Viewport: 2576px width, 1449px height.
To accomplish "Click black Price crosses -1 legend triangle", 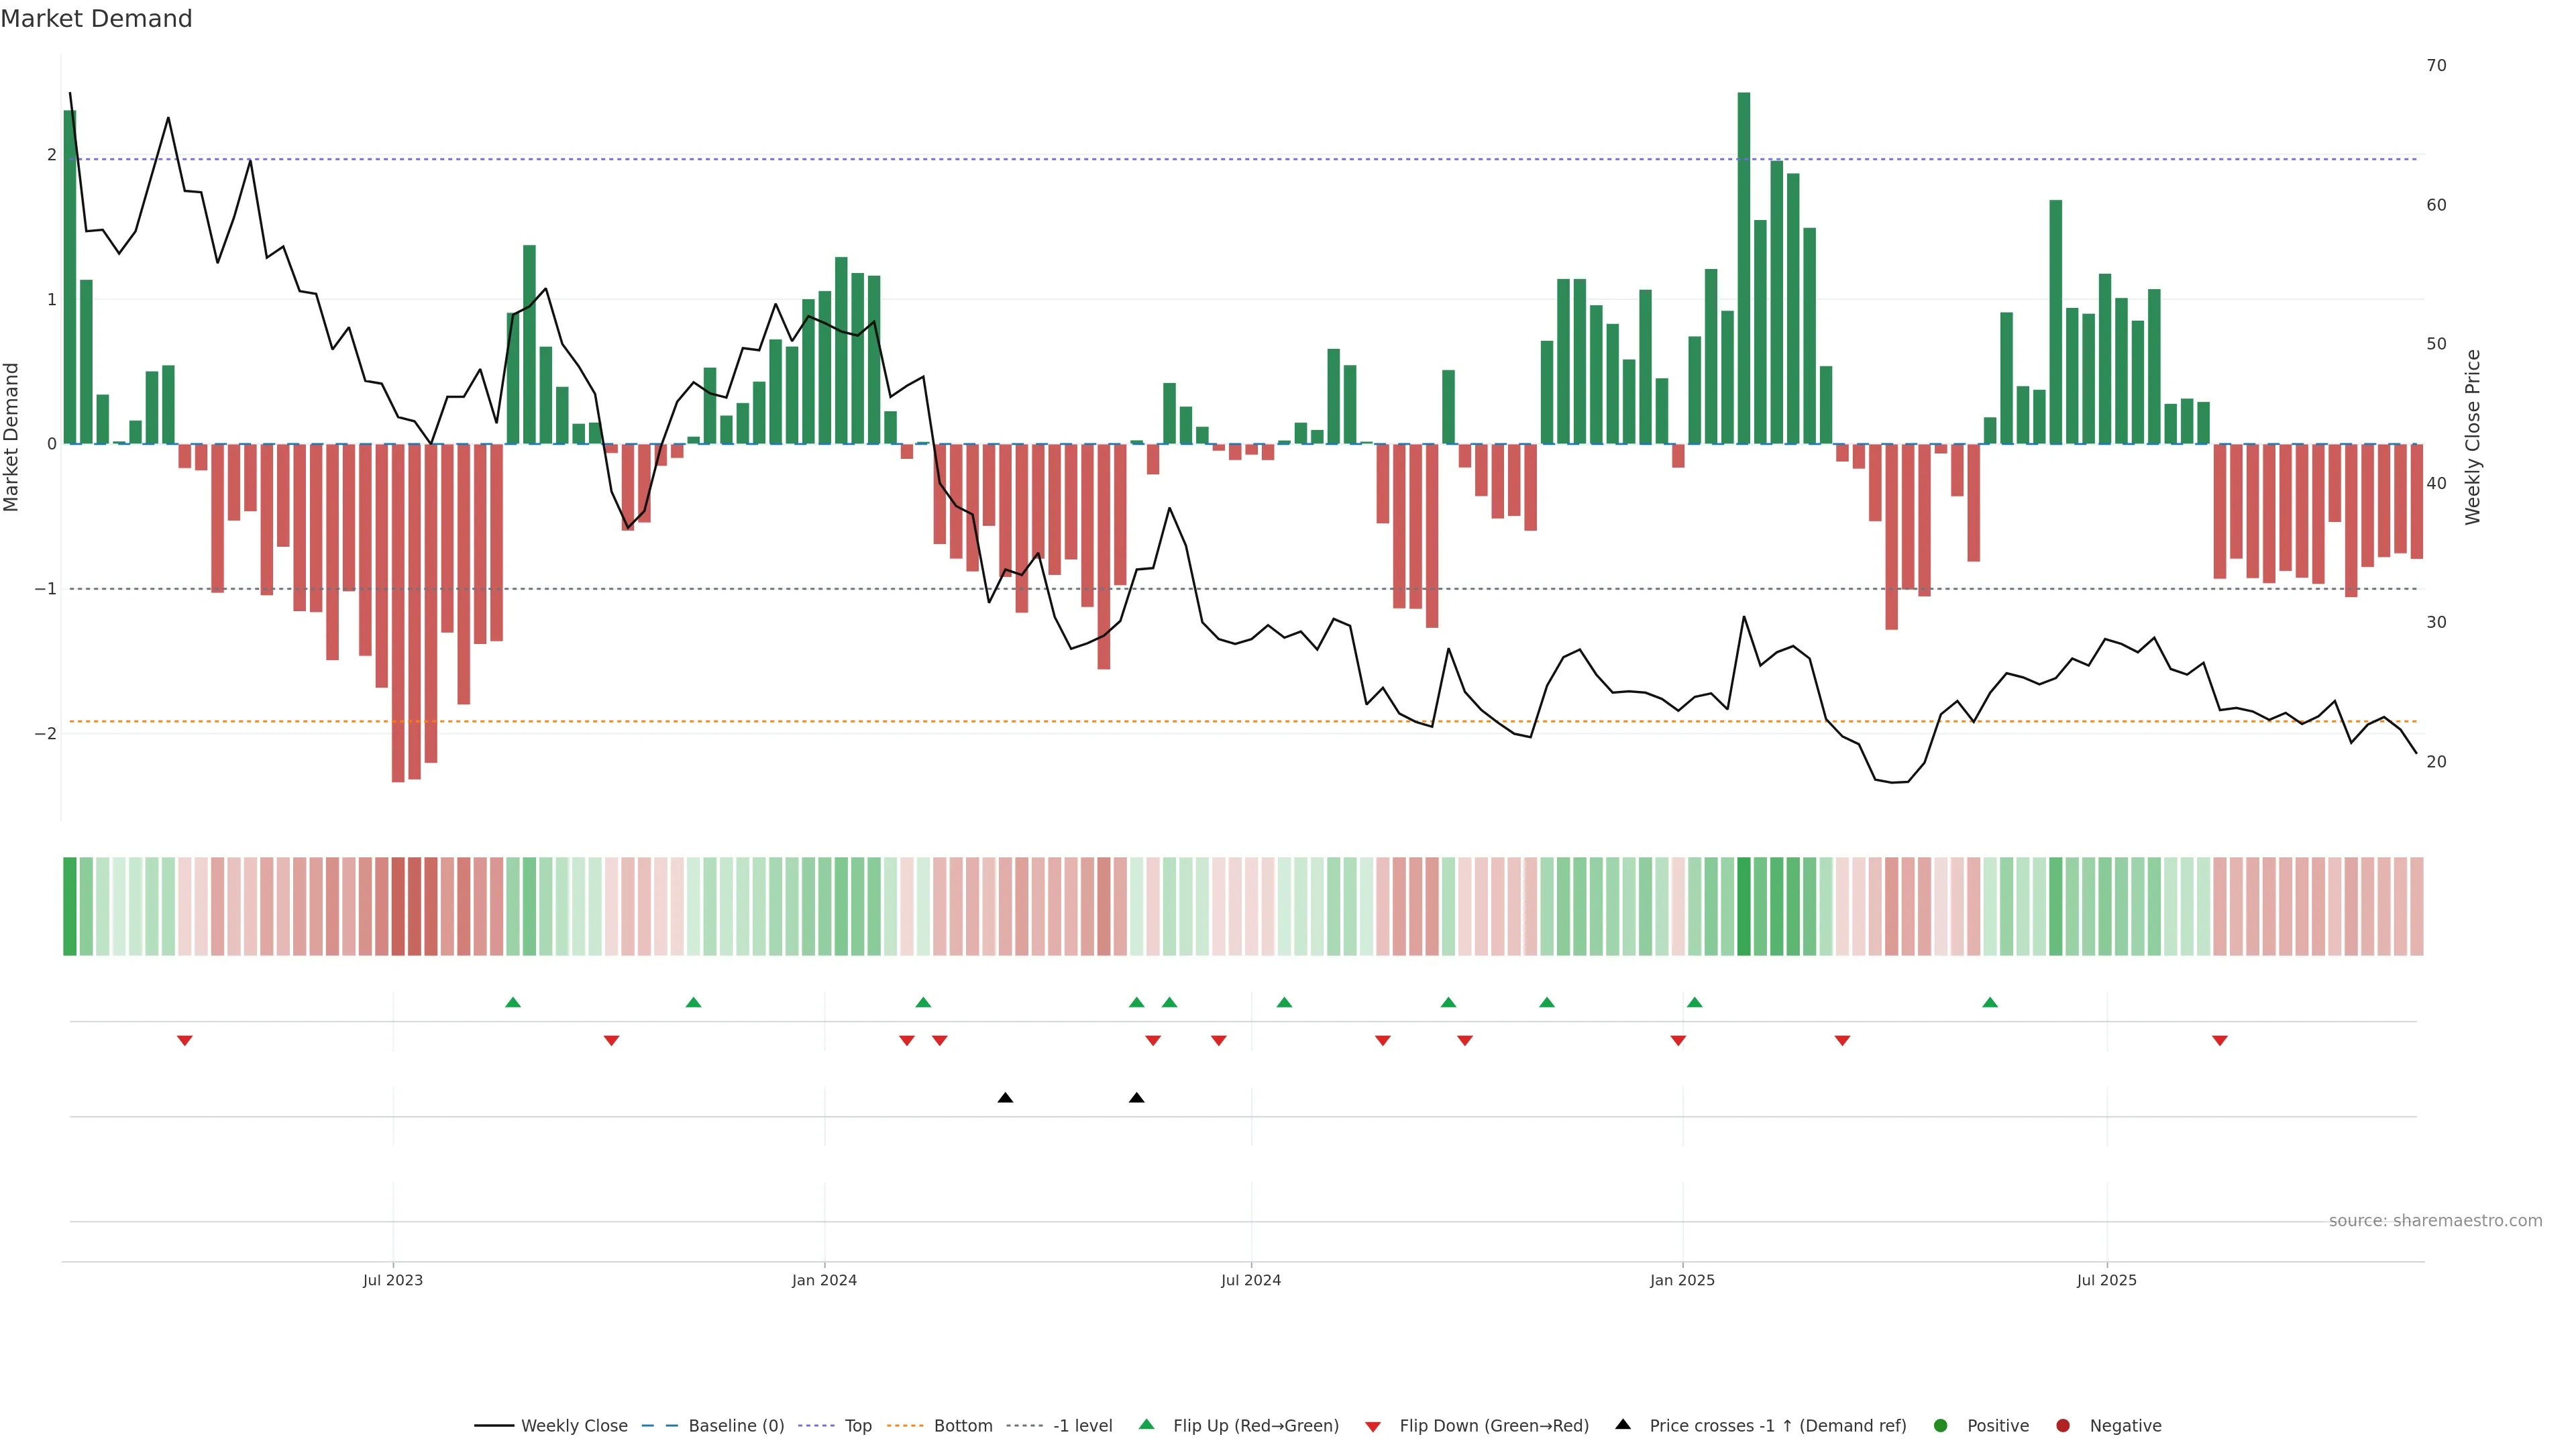I will (1623, 1425).
